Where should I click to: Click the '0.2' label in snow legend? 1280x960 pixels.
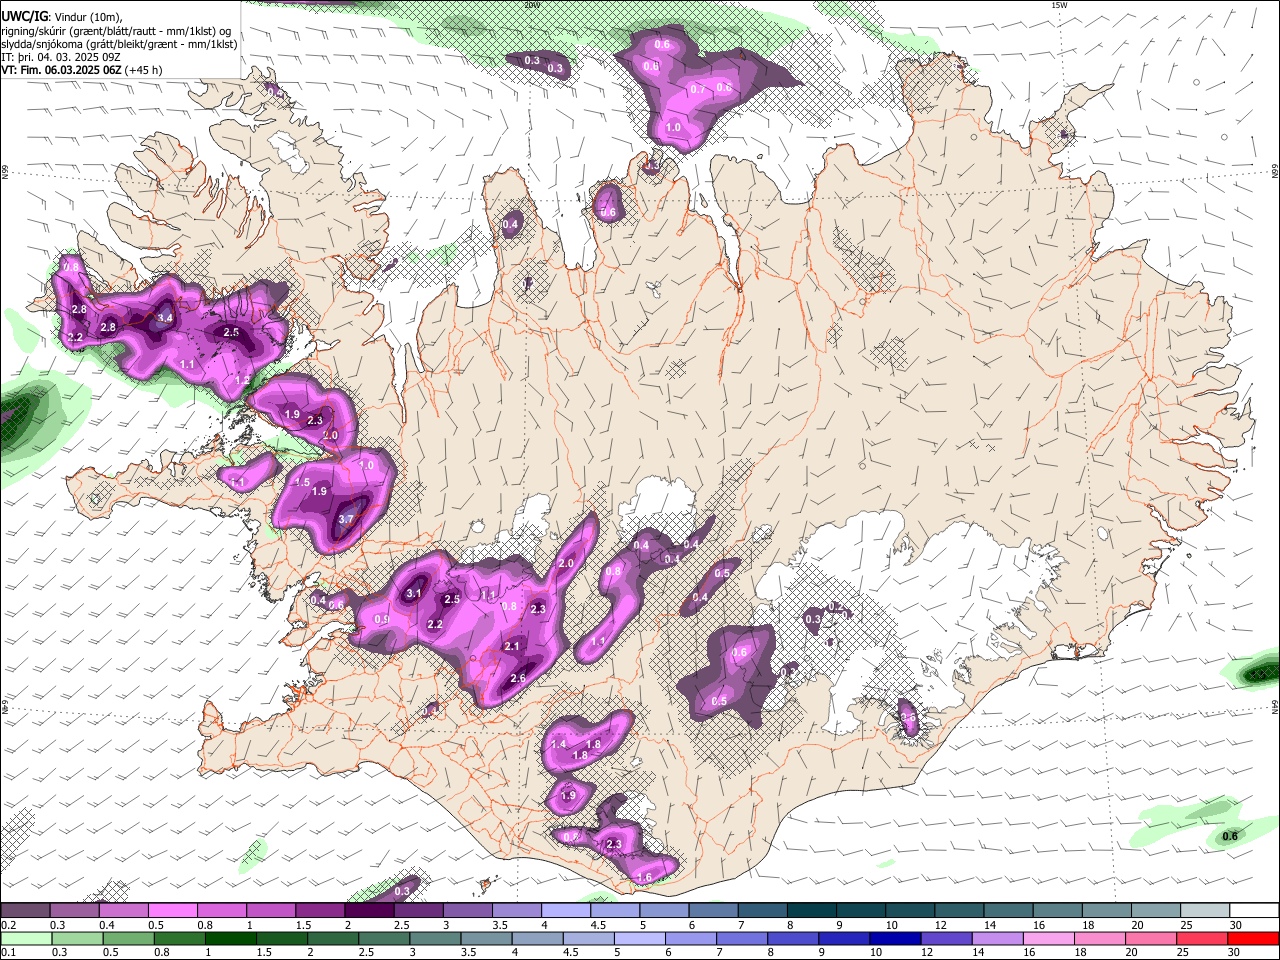click(7, 924)
